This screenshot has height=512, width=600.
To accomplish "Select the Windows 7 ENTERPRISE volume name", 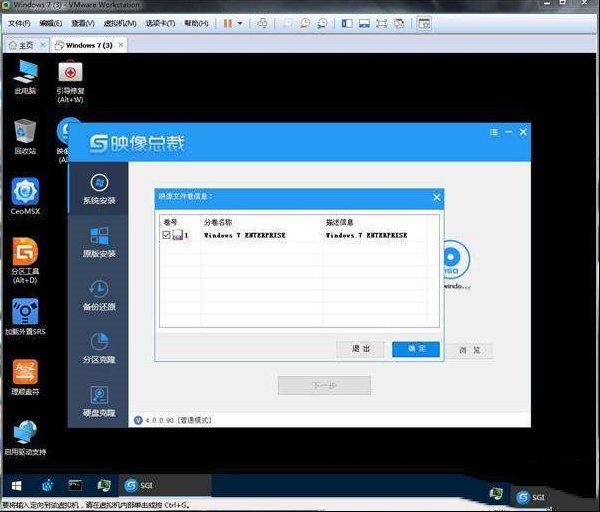I will (245, 235).
